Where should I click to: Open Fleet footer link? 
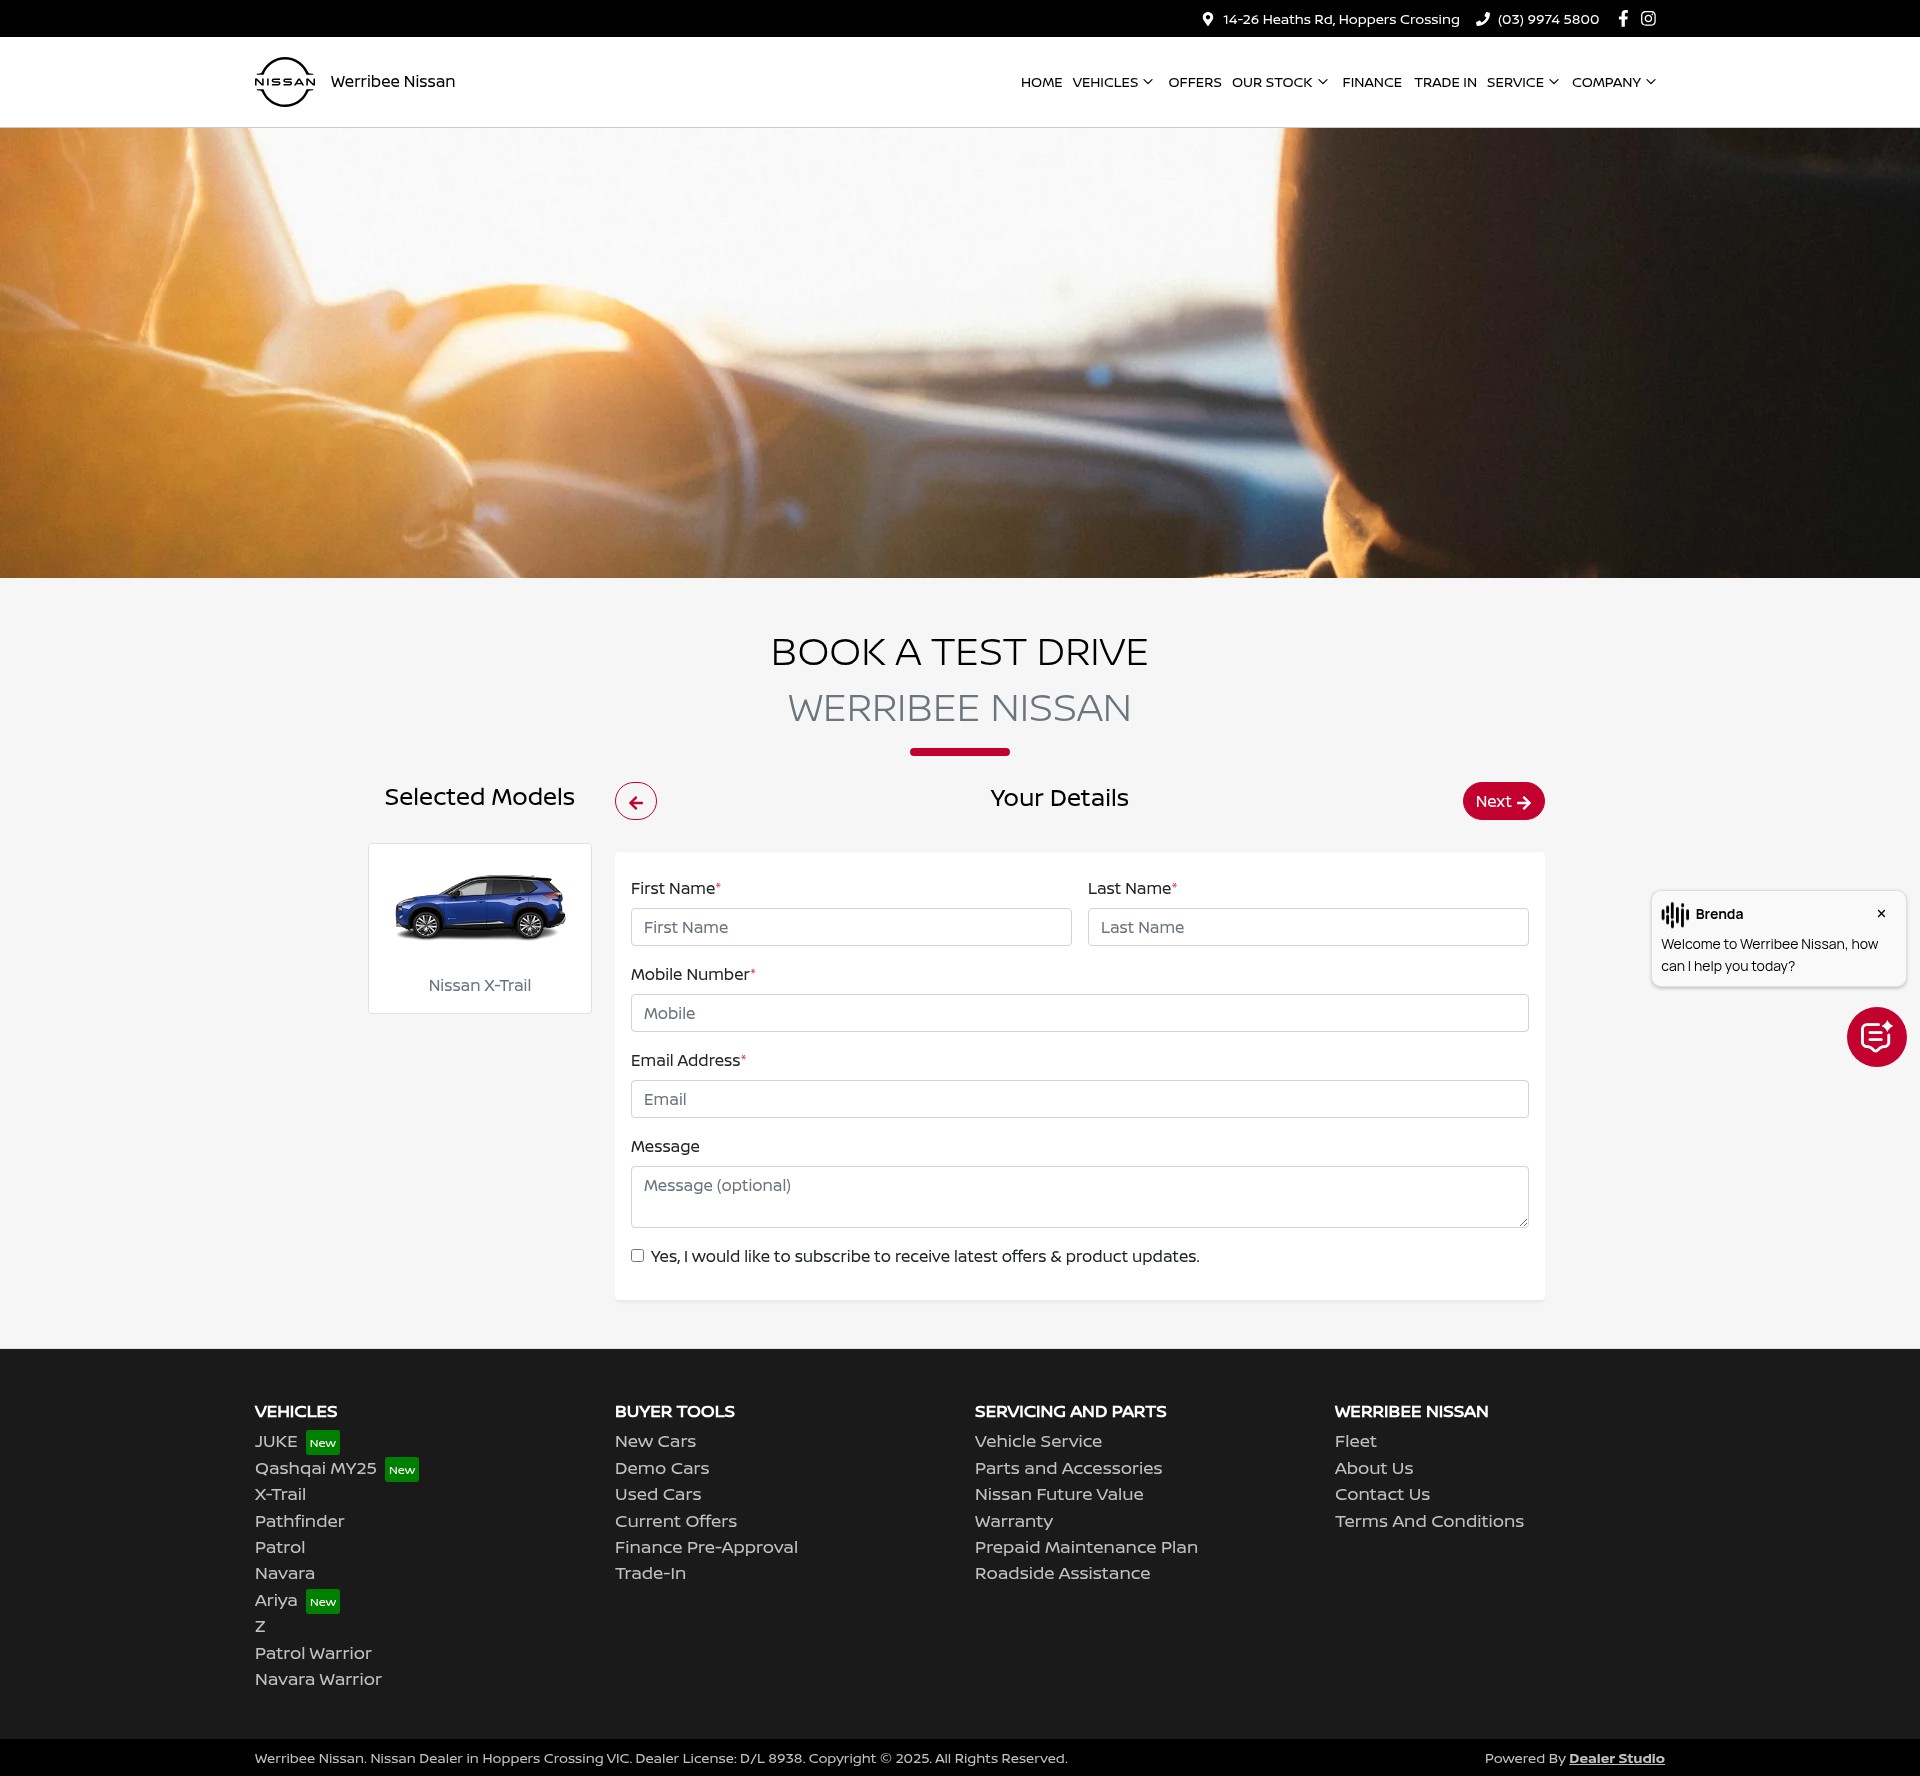click(1355, 1441)
